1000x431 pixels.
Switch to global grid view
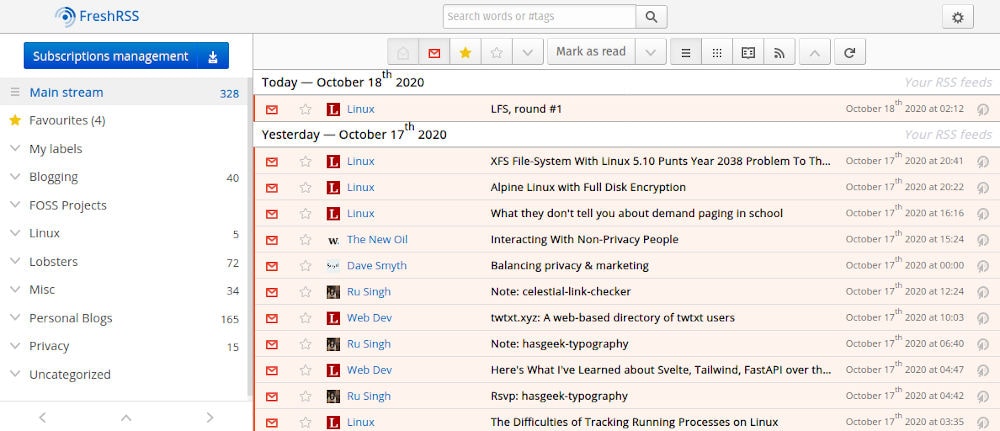click(716, 52)
